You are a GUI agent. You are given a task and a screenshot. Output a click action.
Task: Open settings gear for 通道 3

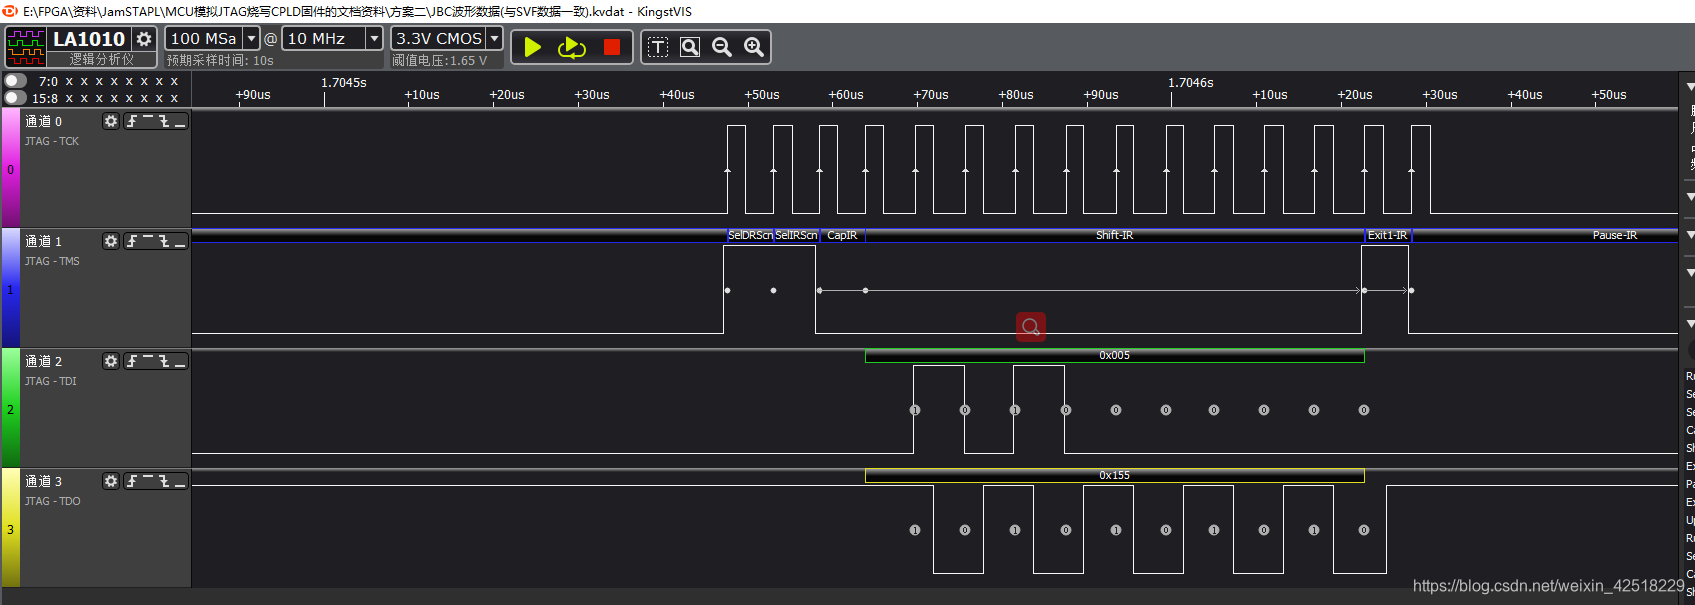point(111,481)
